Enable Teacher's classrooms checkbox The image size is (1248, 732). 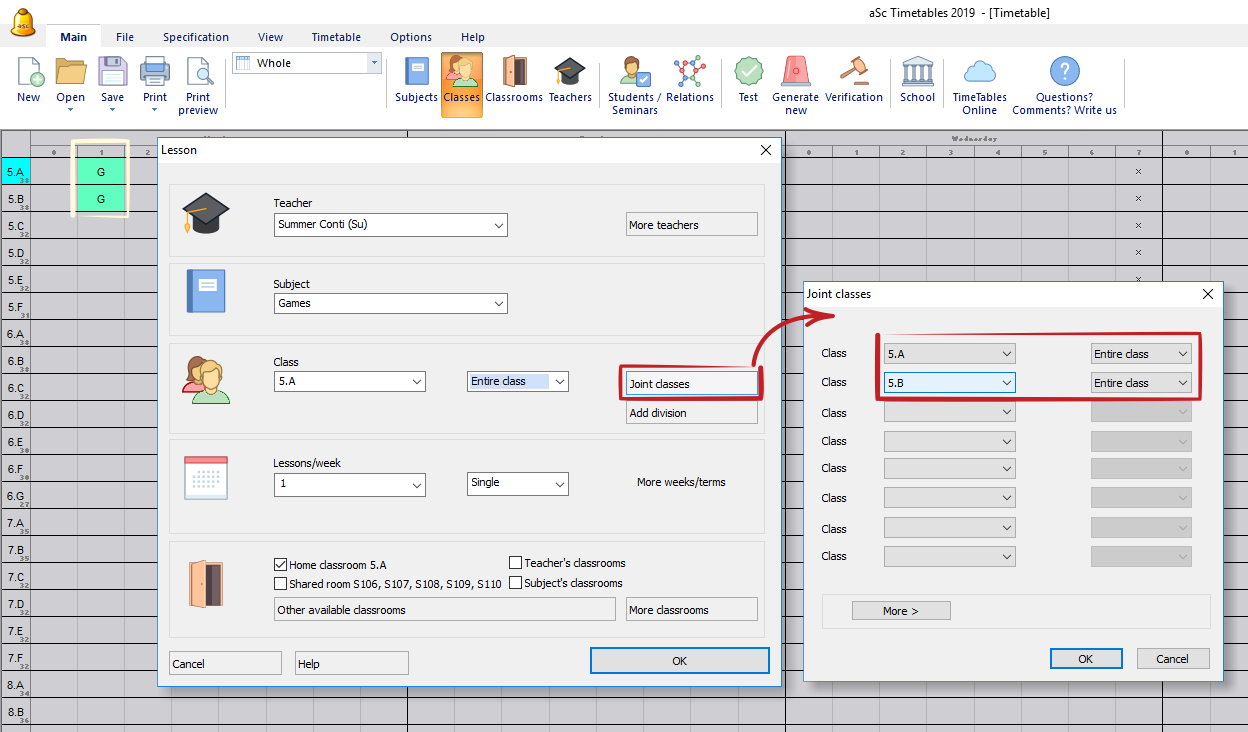[x=516, y=563]
